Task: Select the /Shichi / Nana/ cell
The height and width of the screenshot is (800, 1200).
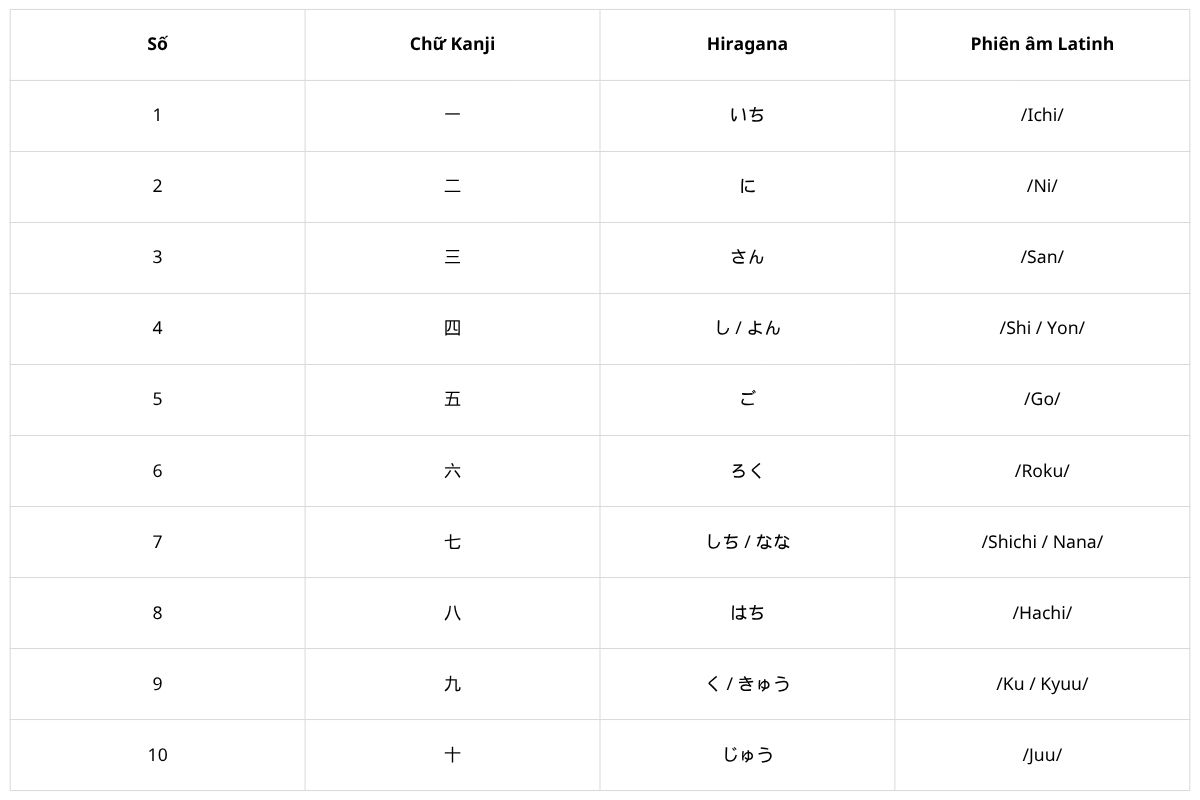Action: tap(1042, 542)
